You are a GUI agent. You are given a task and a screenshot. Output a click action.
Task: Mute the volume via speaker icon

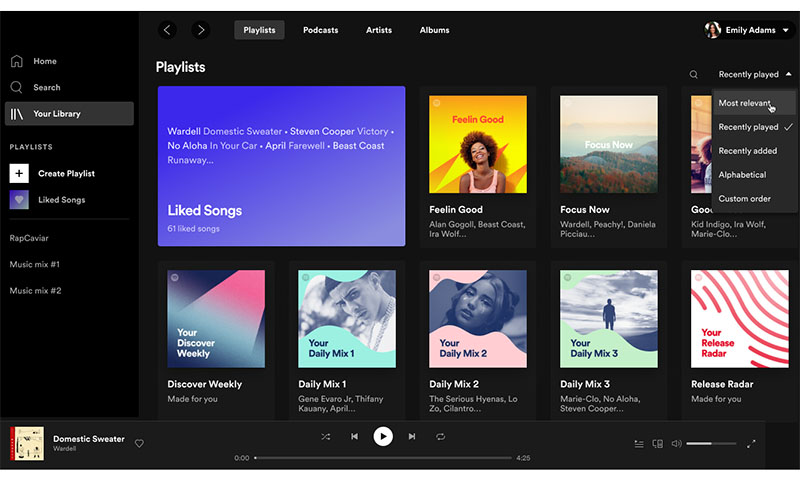click(x=677, y=444)
